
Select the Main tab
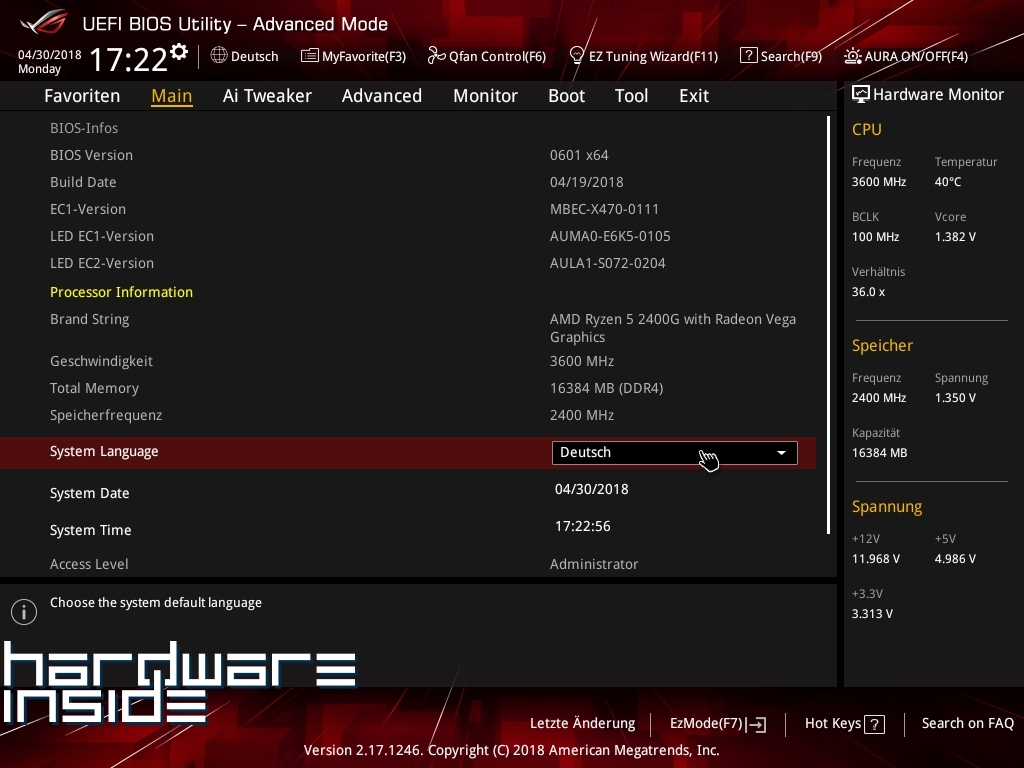point(172,96)
